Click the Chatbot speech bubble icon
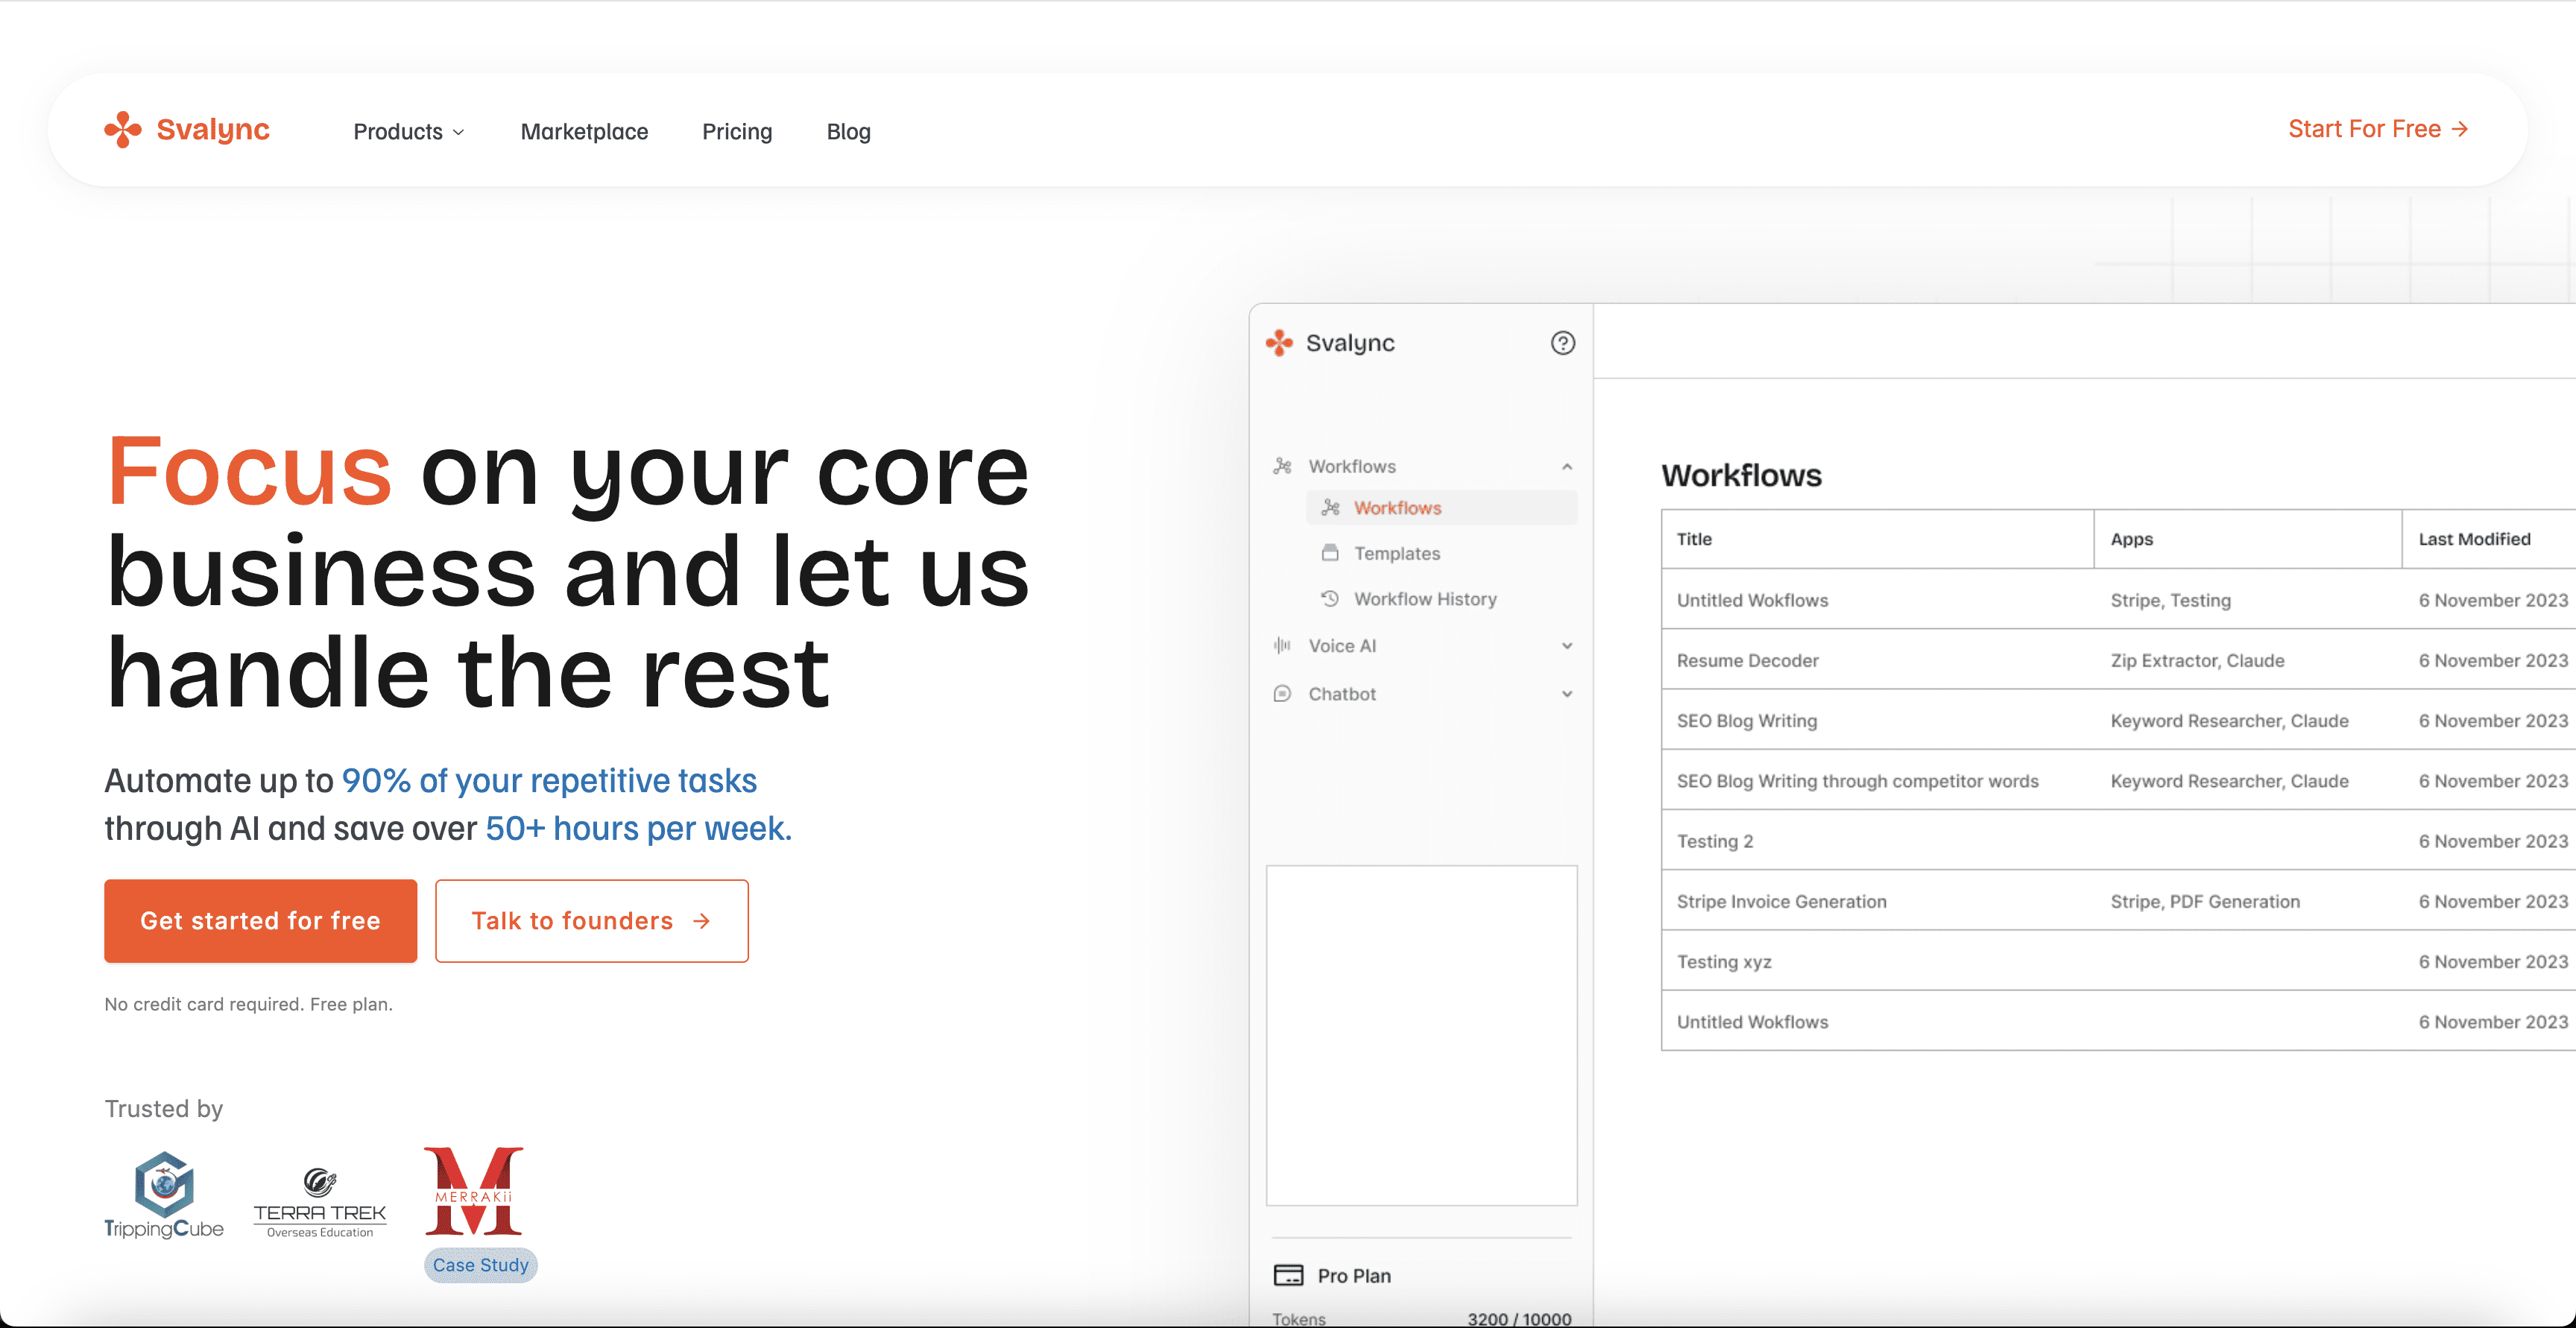2576x1328 pixels. pos(1282,693)
